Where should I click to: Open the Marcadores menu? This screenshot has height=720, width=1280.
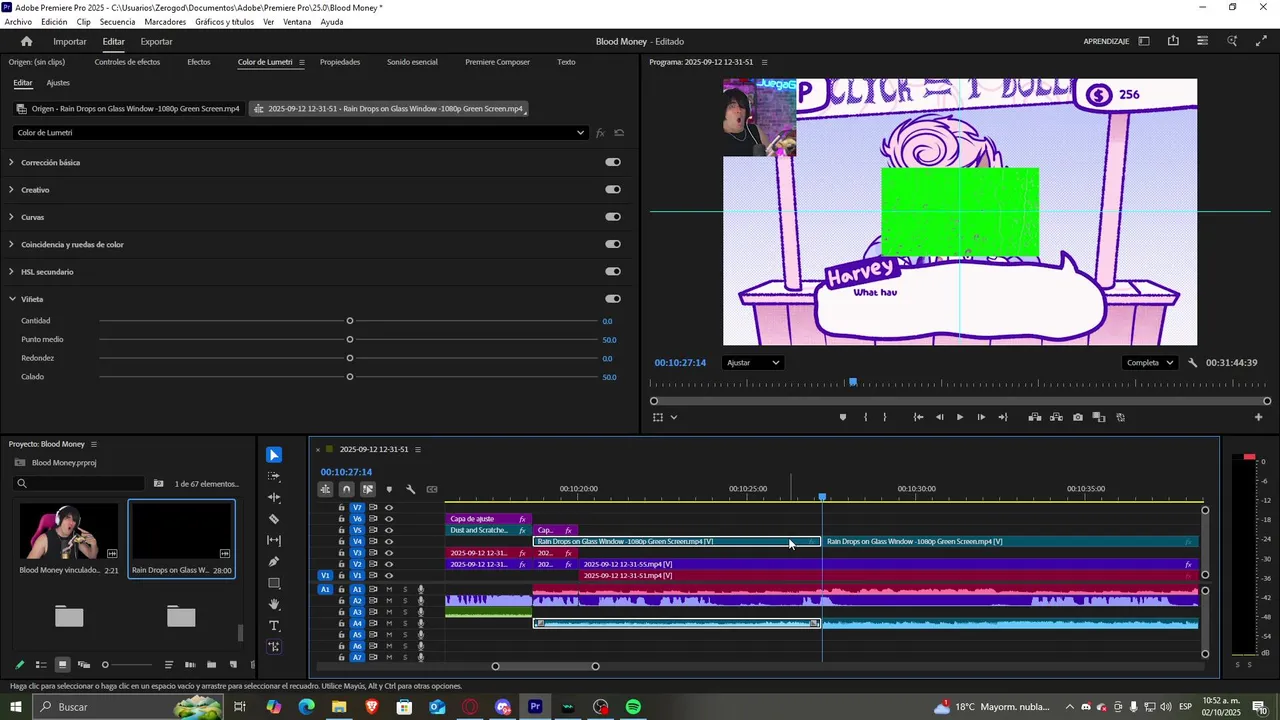[165, 21]
